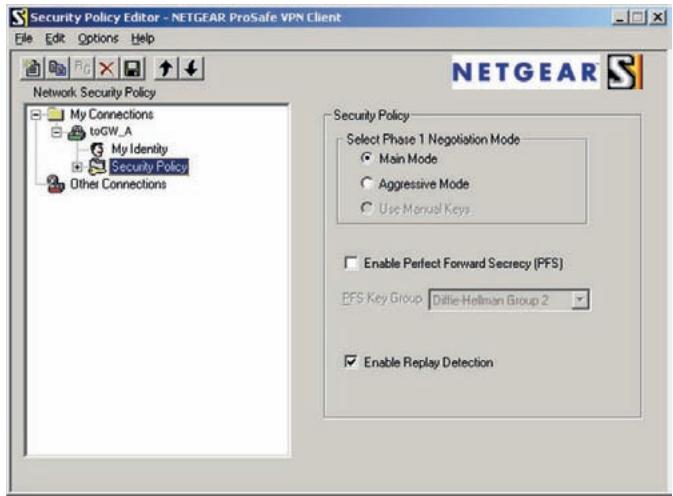Select the toGW_A connection label
This screenshot has height=496, width=673.
(x=111, y=131)
